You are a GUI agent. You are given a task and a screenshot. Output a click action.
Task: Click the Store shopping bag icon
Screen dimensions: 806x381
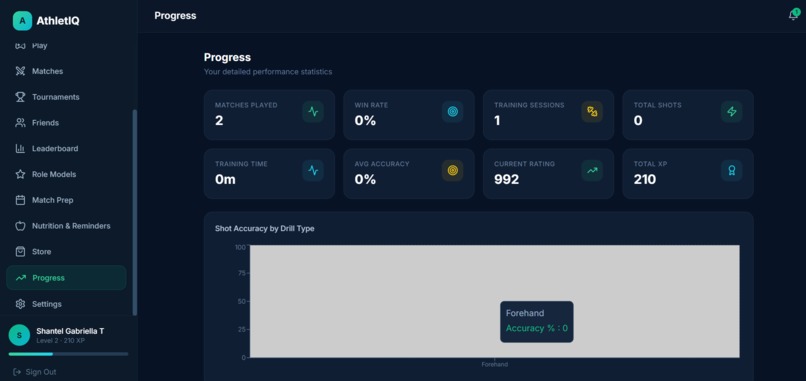tap(20, 251)
